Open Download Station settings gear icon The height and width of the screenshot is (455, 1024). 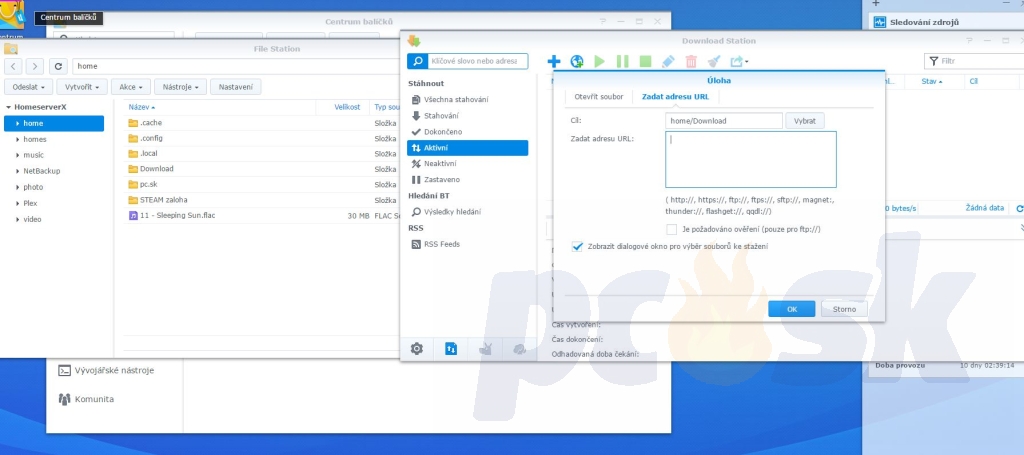[417, 349]
